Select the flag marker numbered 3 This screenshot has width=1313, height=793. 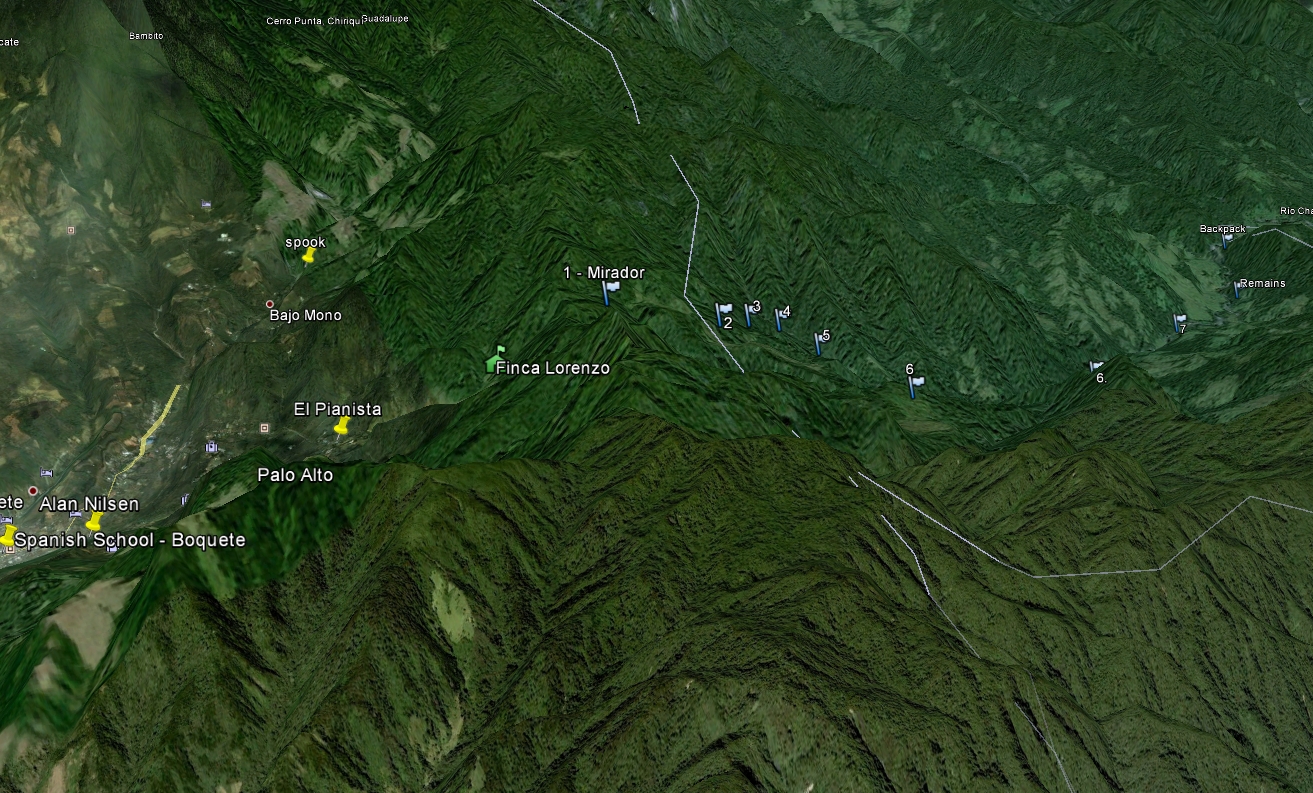coord(749,312)
